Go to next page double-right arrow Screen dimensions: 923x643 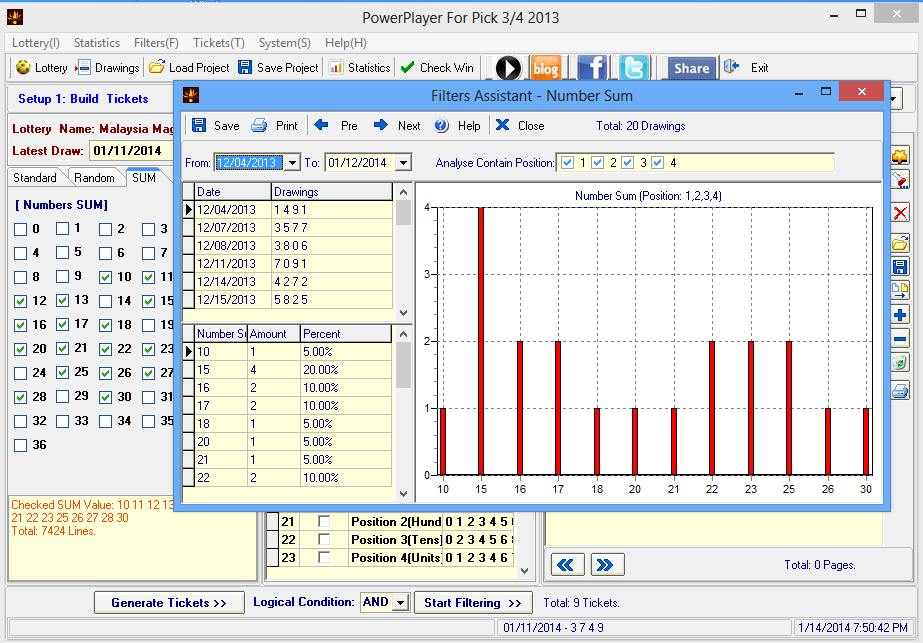607,565
